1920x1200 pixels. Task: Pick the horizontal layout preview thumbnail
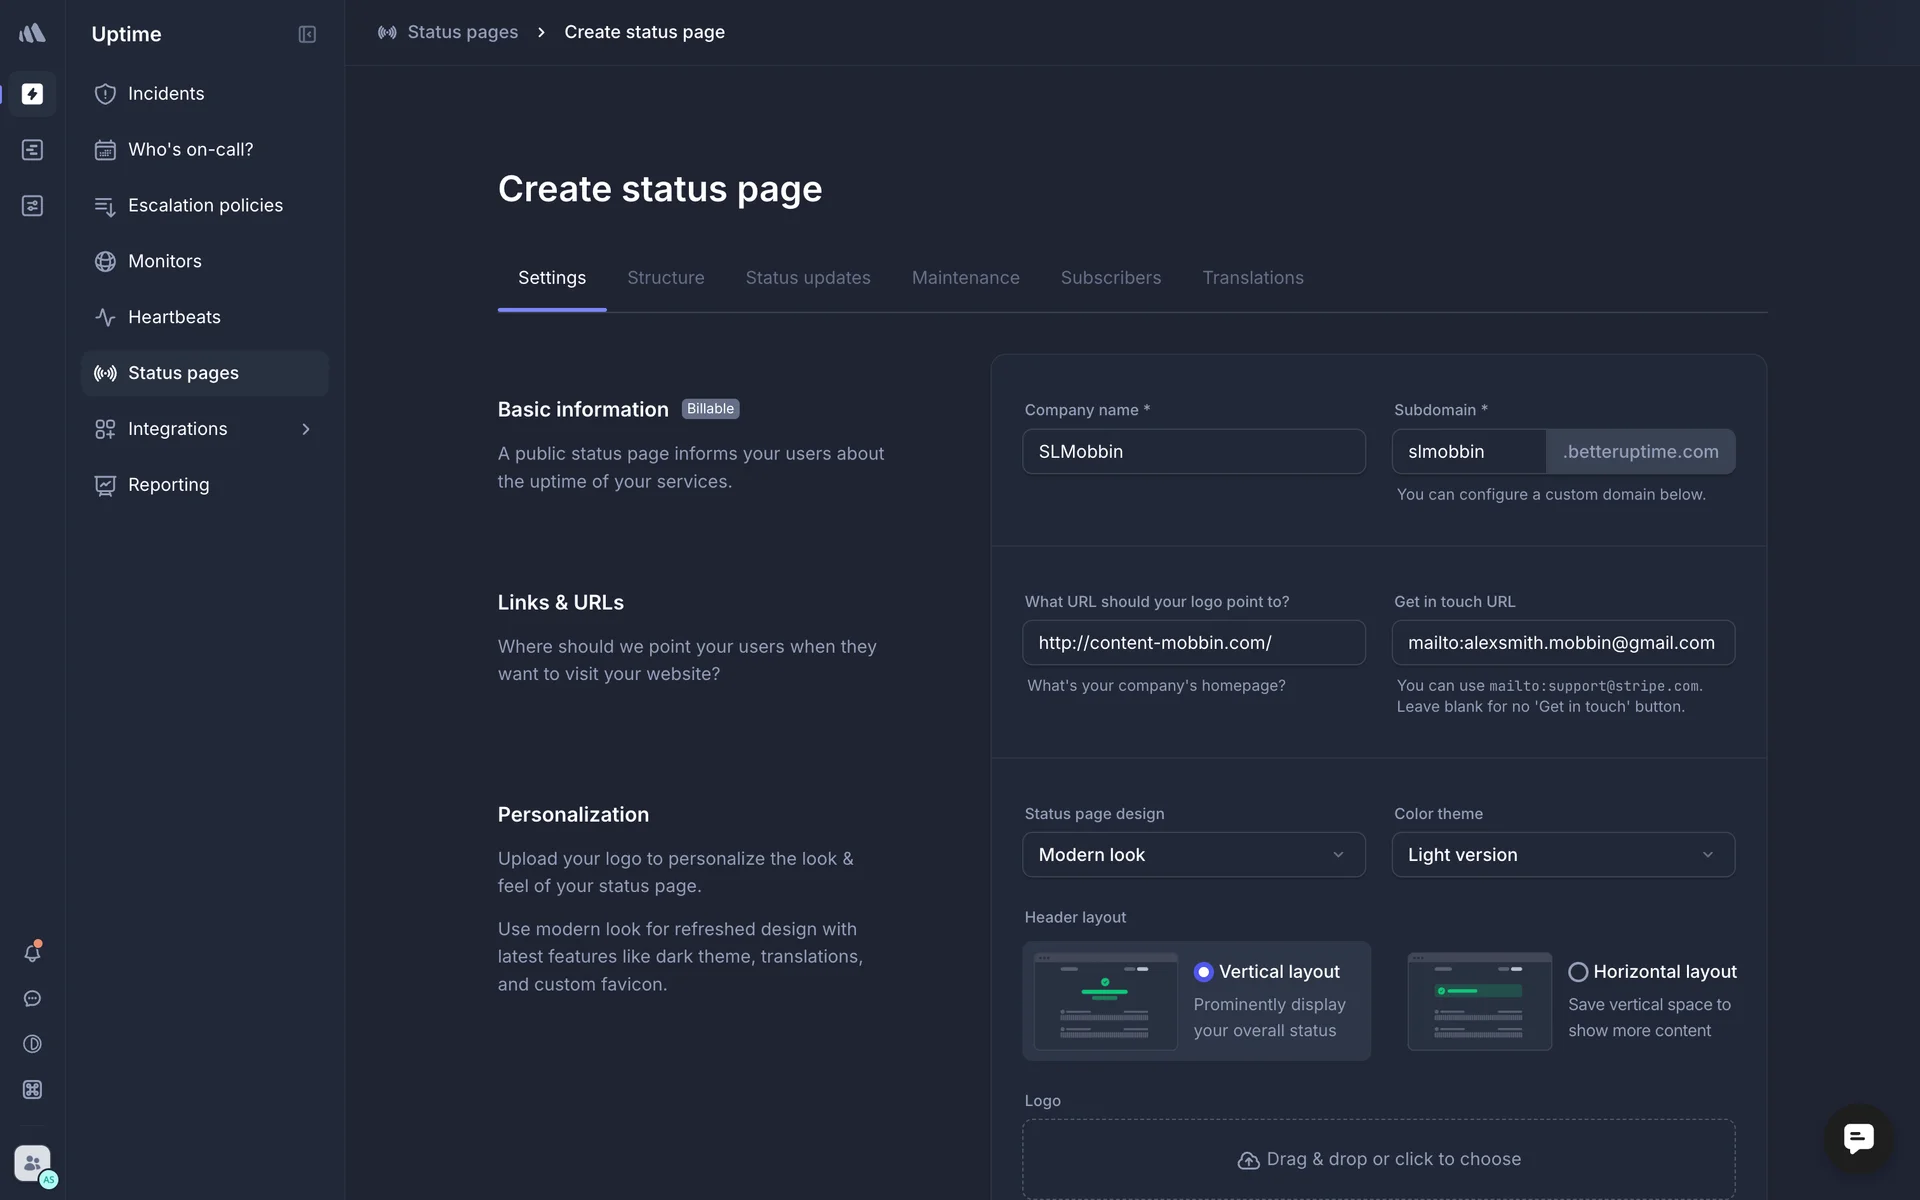(x=1479, y=1001)
